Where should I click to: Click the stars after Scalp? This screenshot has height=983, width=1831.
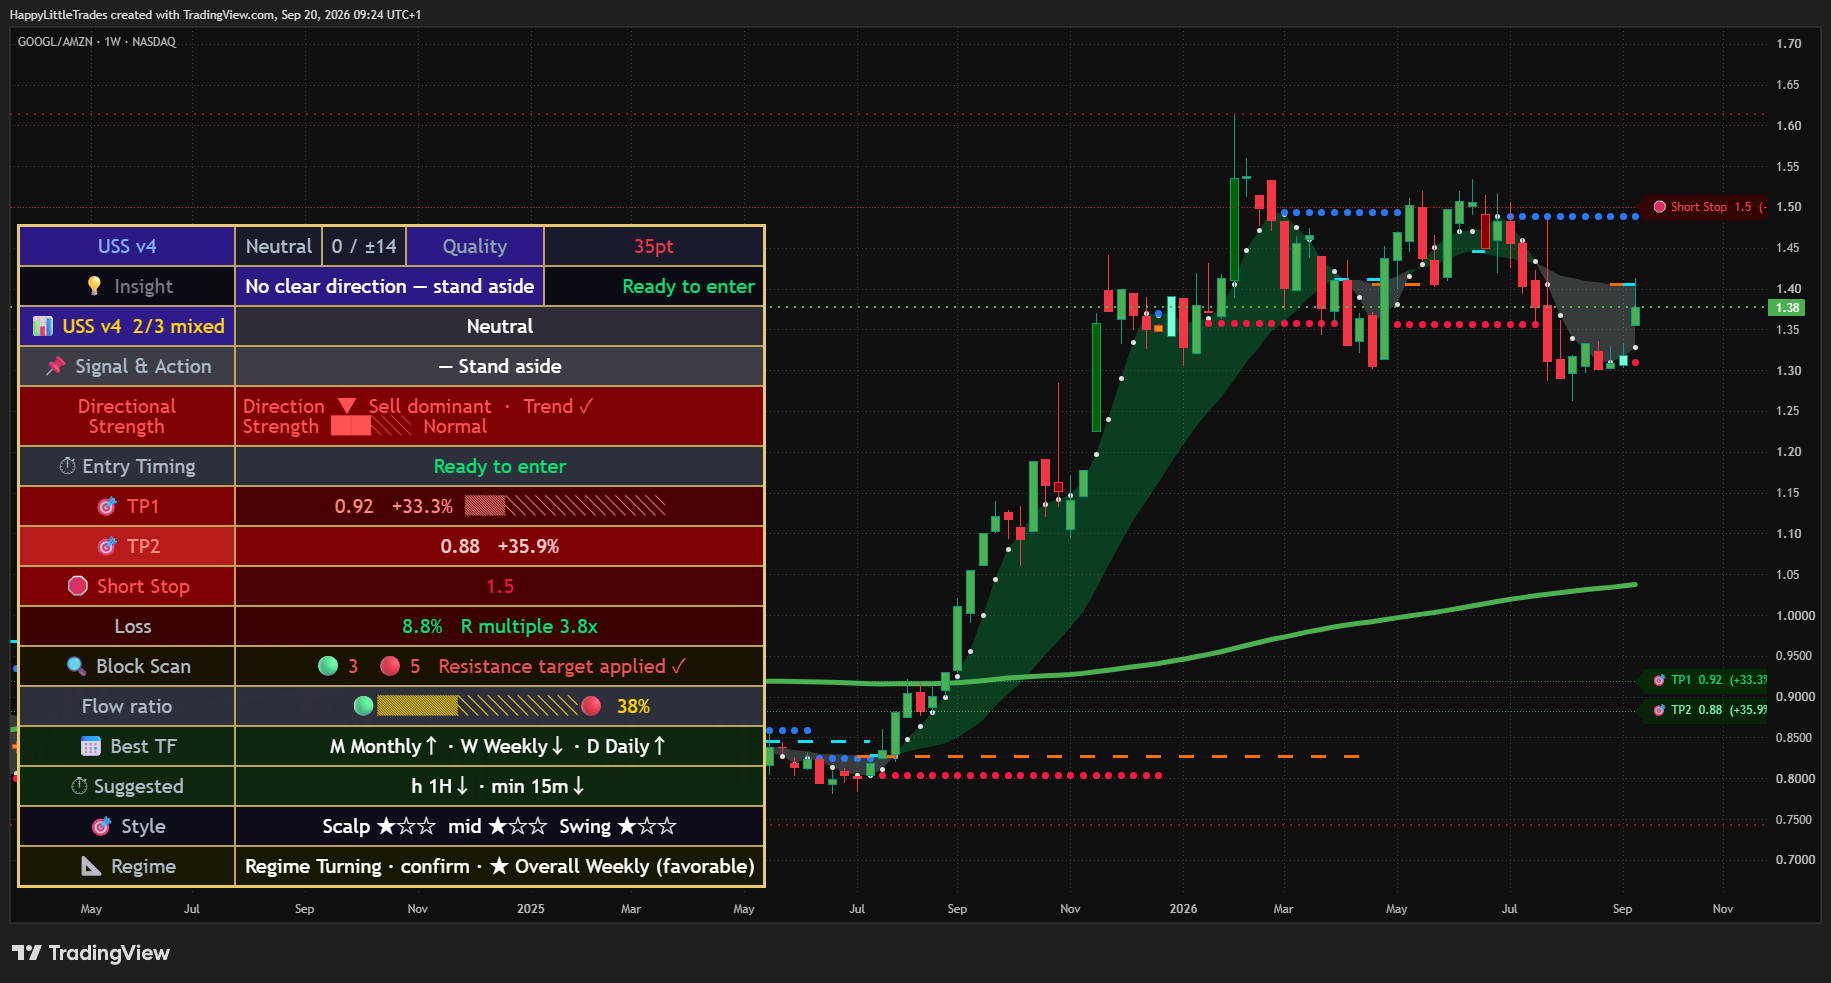[406, 826]
